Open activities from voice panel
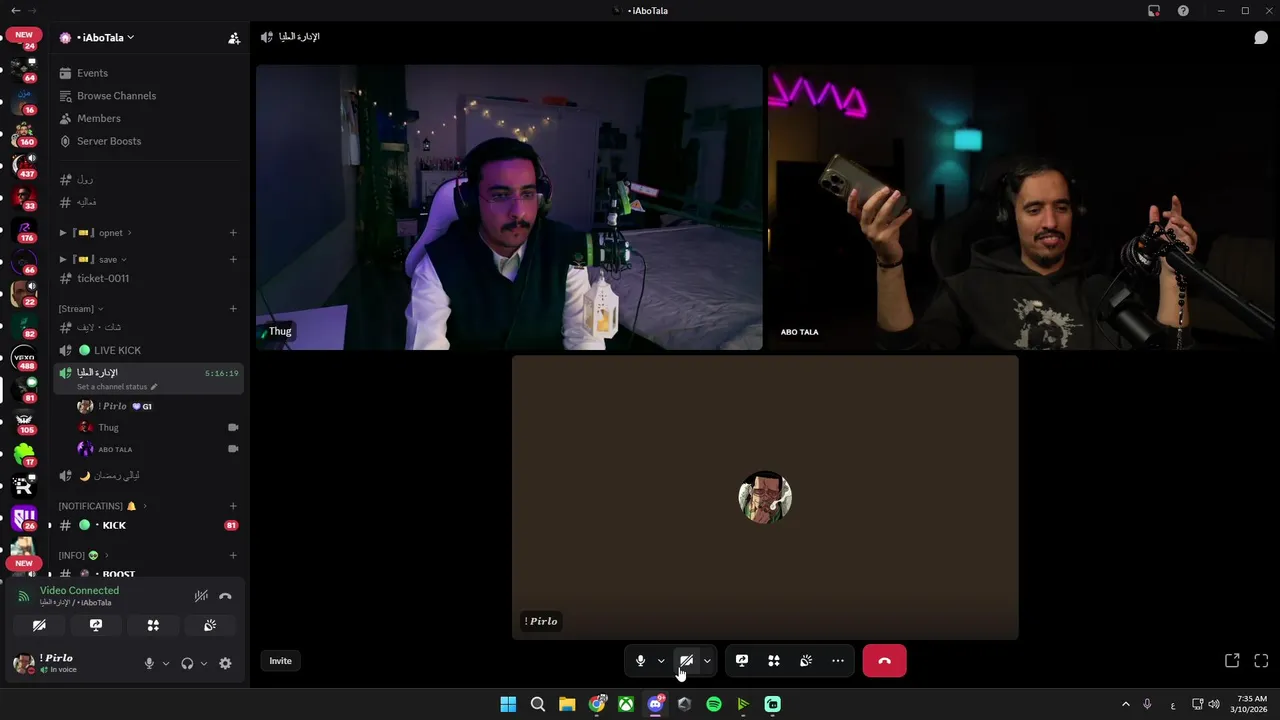Viewport: 1280px width, 720px height. tap(153, 625)
